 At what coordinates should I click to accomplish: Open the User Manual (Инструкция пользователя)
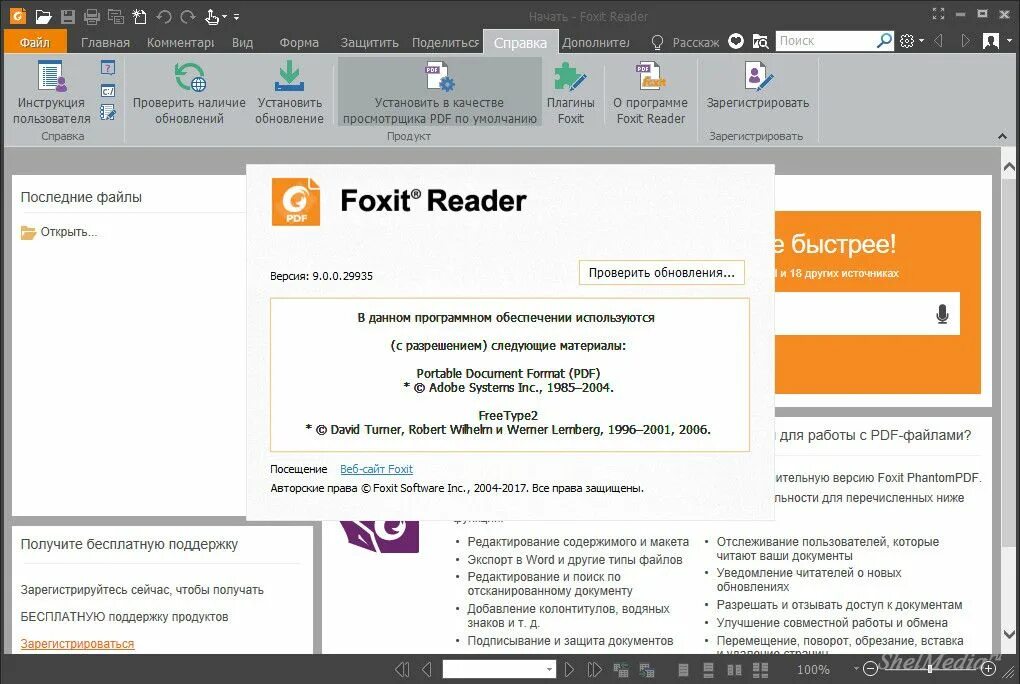click(x=51, y=92)
